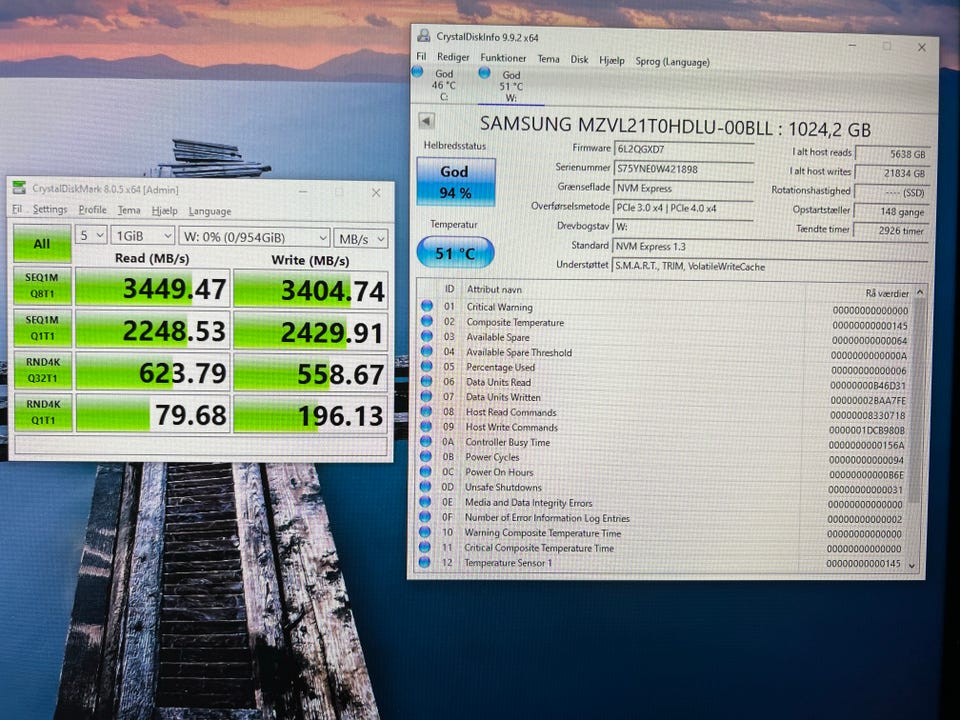Run the RND4K Q1T1 test
960x720 pixels.
click(x=42, y=412)
